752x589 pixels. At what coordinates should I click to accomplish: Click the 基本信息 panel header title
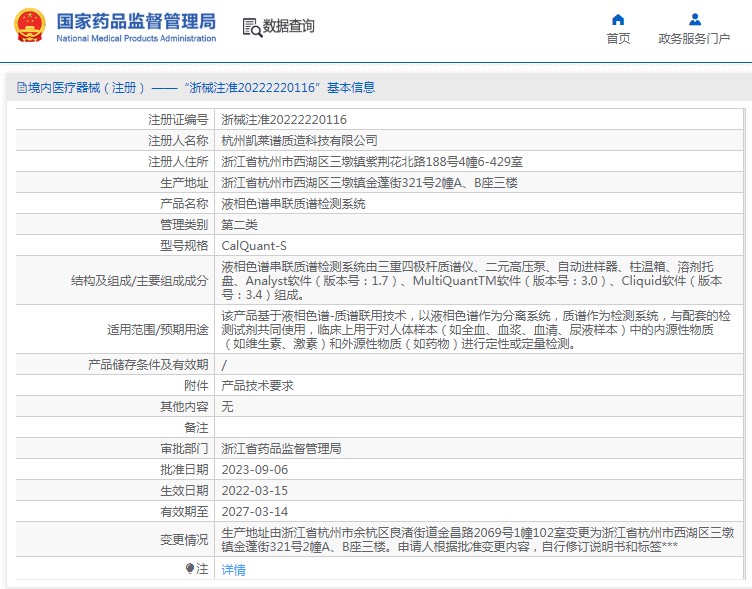coord(347,88)
